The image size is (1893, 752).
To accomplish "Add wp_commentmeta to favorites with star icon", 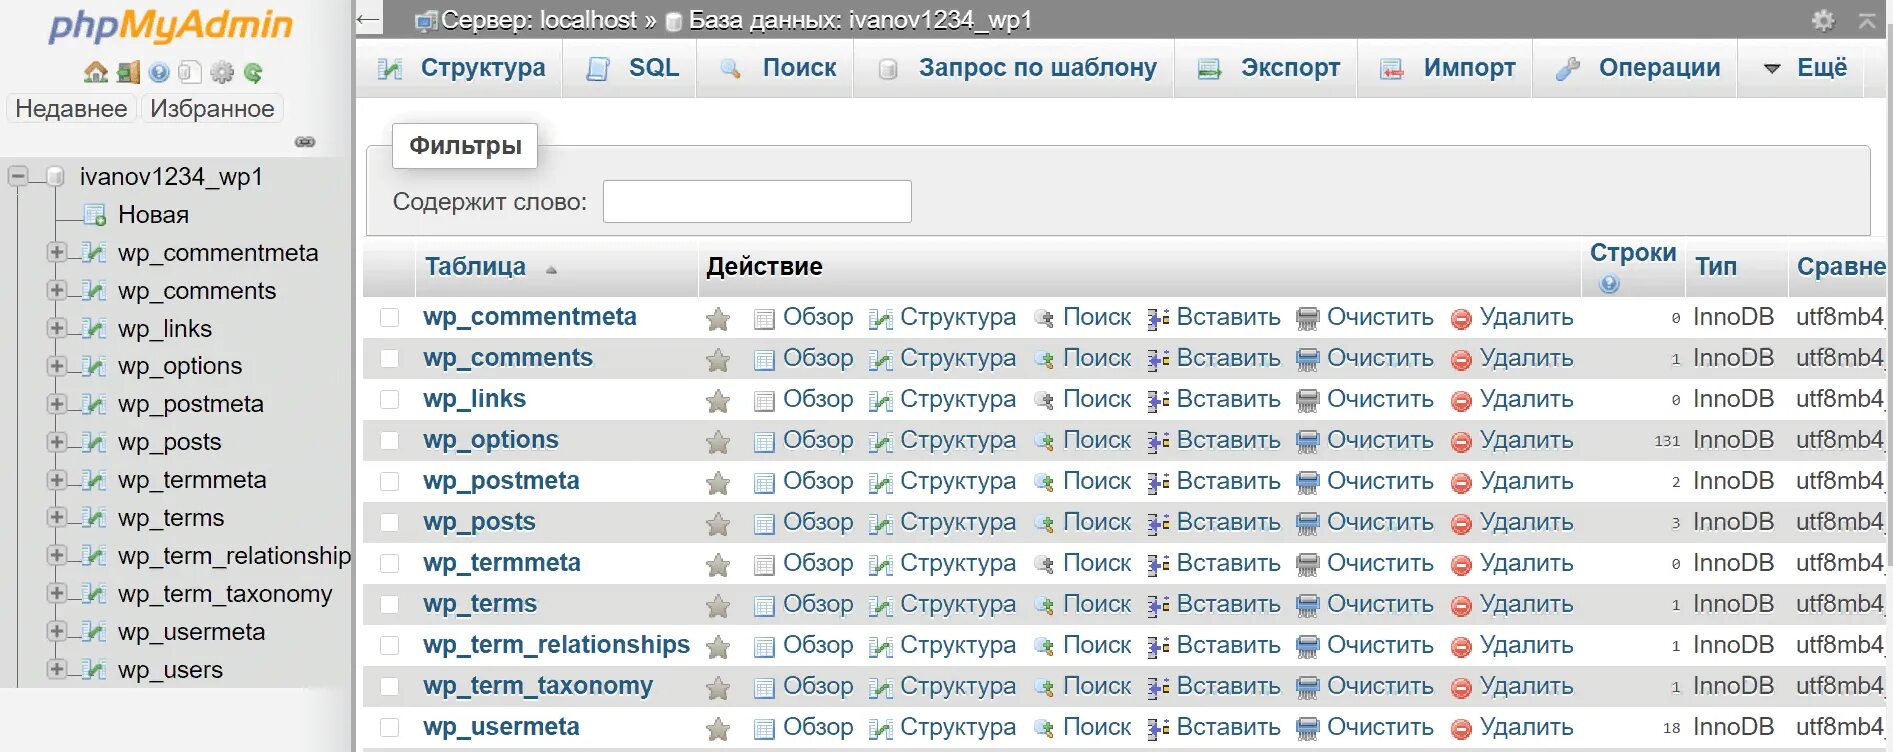I will pyautogui.click(x=718, y=319).
